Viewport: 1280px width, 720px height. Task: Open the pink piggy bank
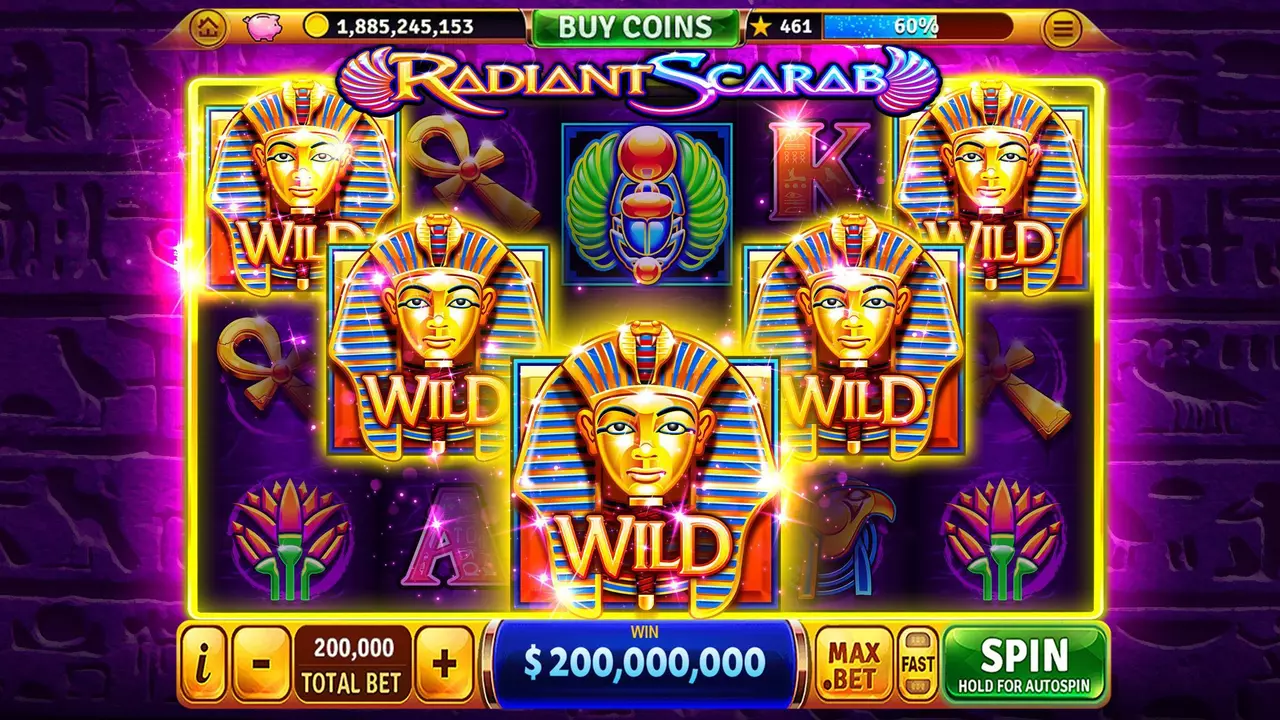click(263, 27)
